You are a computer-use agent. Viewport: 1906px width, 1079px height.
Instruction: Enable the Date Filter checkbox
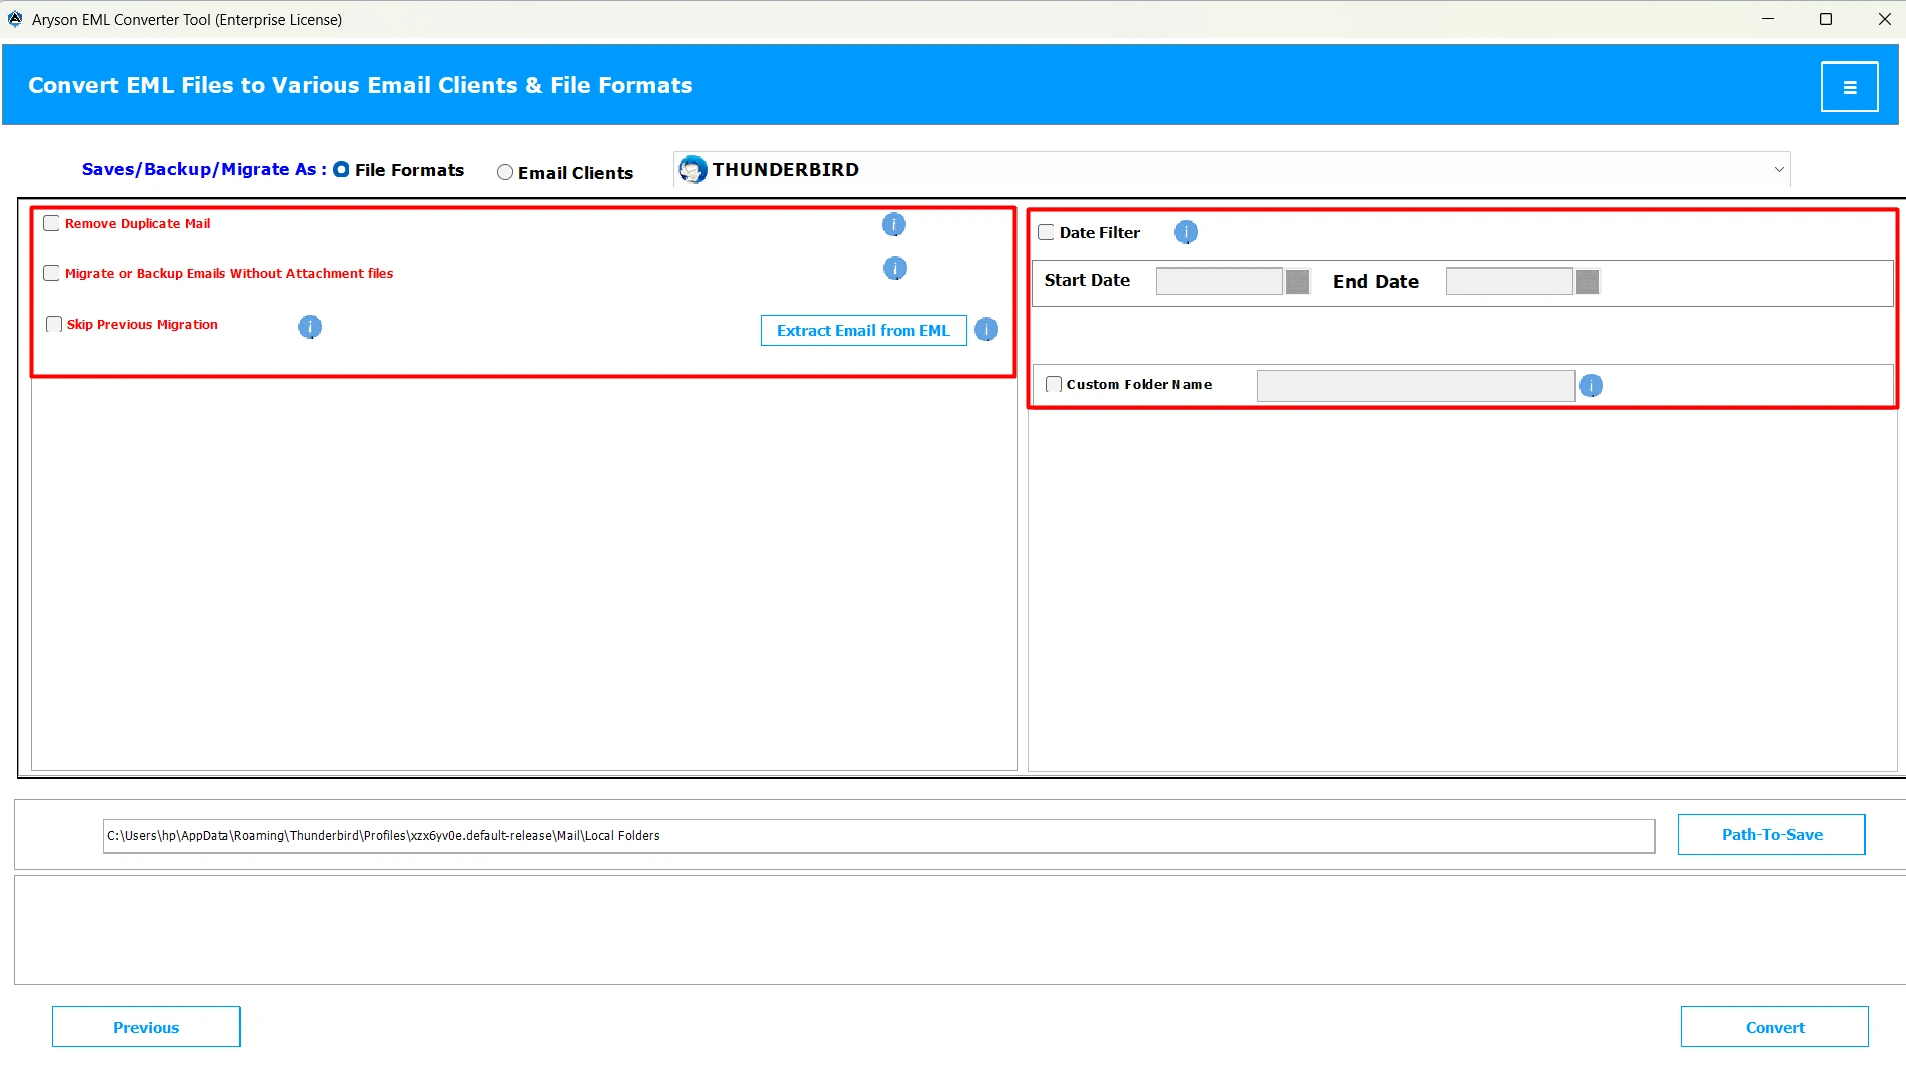(x=1046, y=232)
